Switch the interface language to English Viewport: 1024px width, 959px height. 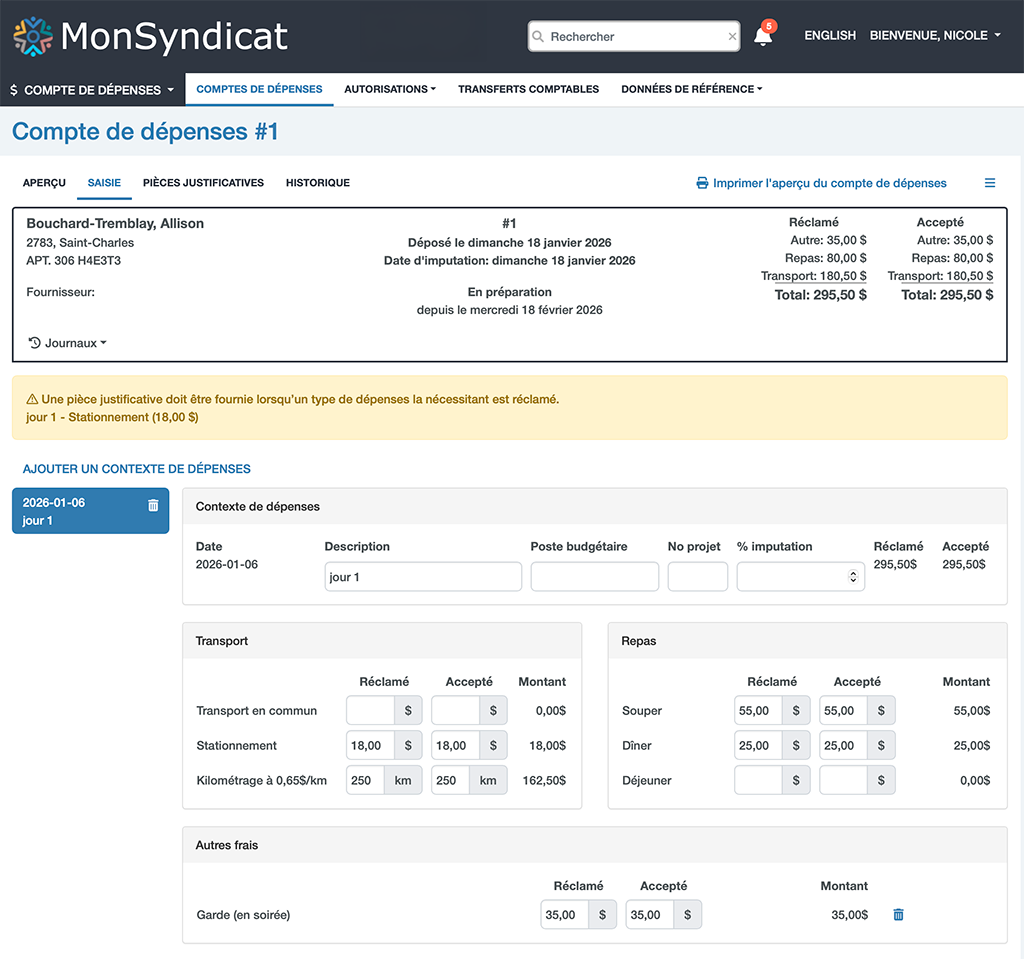[x=830, y=35]
